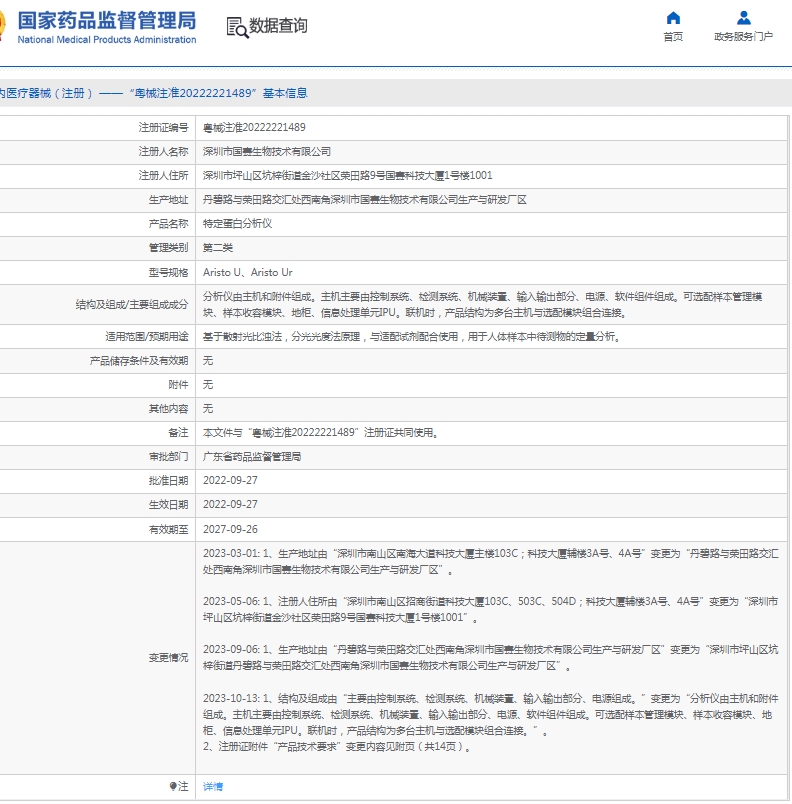Click the 管理类别 row label
The image size is (792, 804).
tap(168, 248)
